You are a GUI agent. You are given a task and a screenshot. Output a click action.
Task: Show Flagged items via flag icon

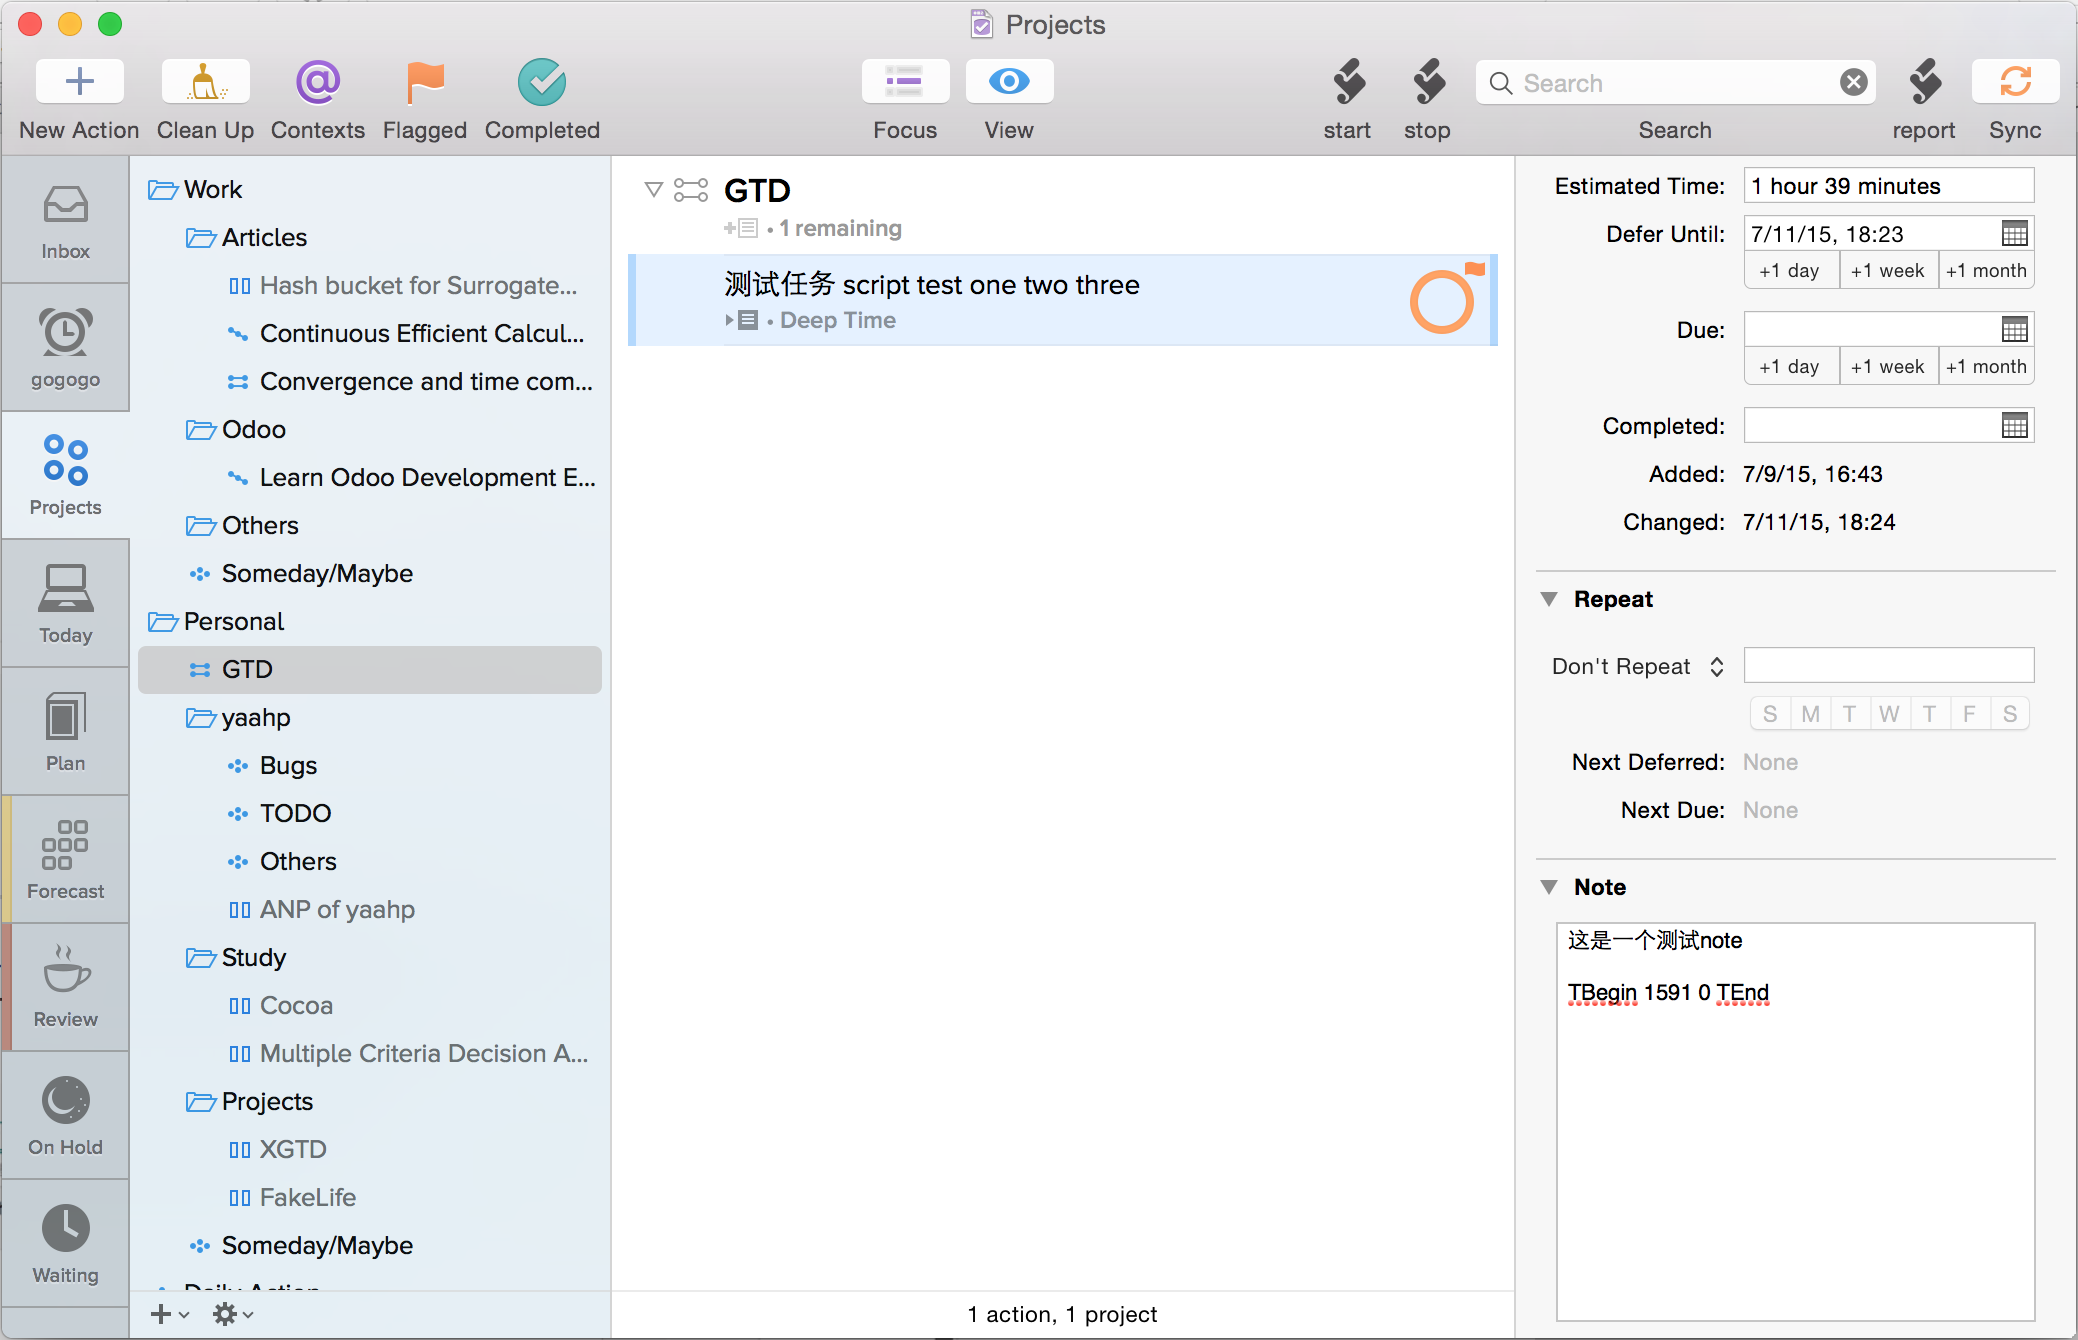coord(425,82)
